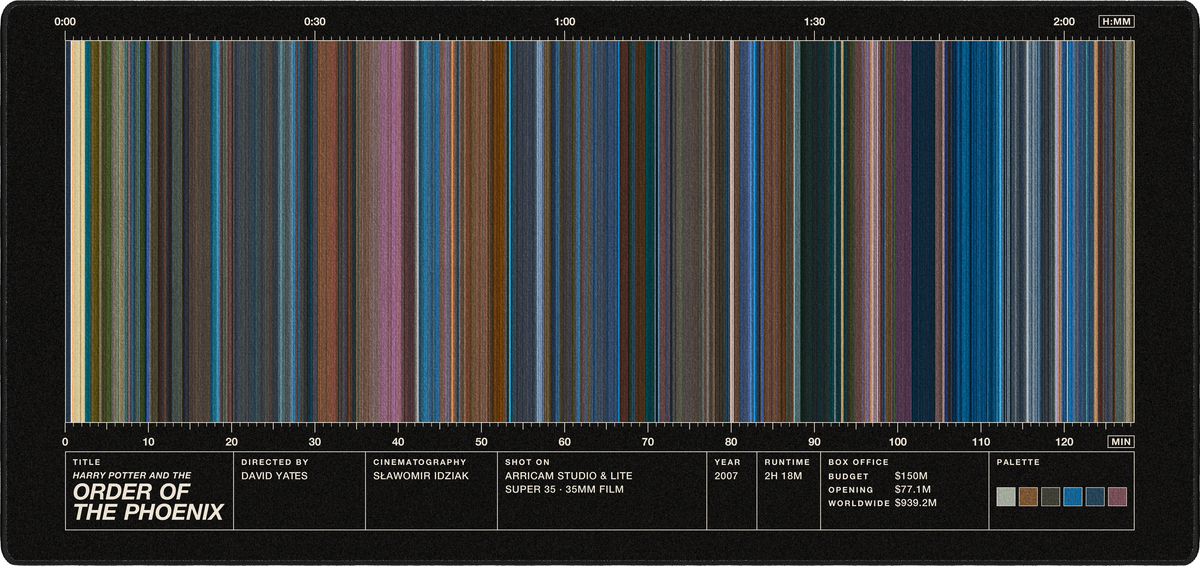Click minute label 10 on bottom axis
Image resolution: width=1200 pixels, height=566 pixels.
tap(148, 442)
